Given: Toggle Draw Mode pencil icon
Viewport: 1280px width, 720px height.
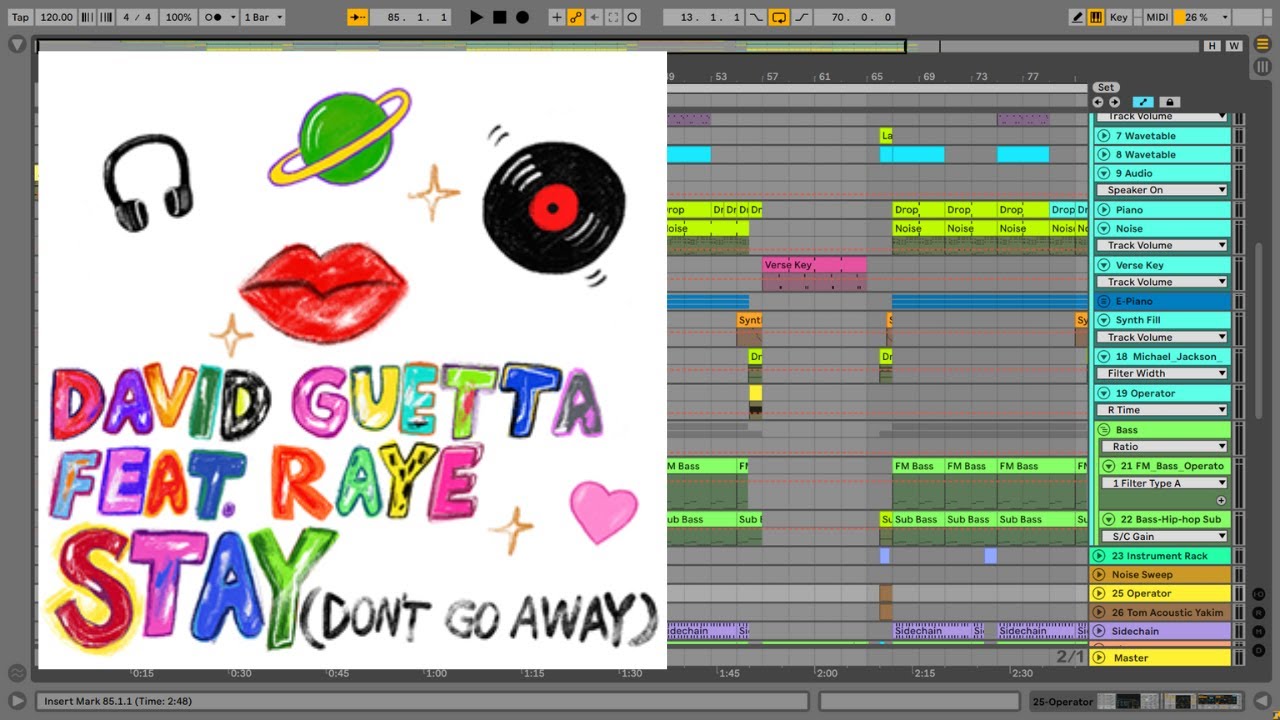Looking at the screenshot, I should [x=1077, y=17].
